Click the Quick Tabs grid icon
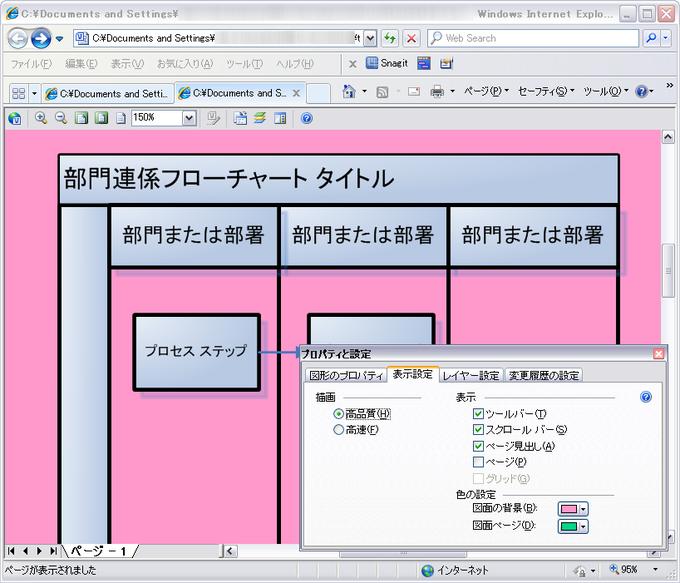The height and width of the screenshot is (583, 680). point(19,93)
